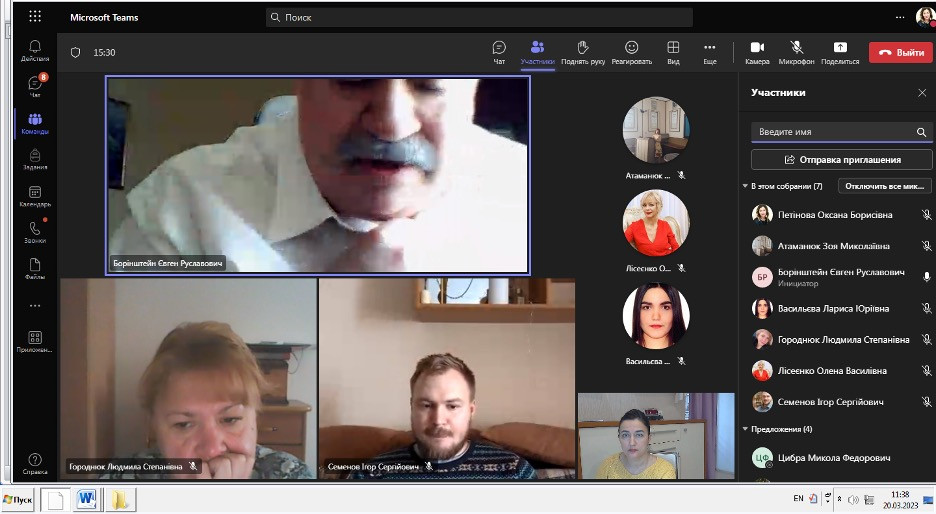
Task: Click self-view video thumbnail bottom right
Action: (x=656, y=436)
